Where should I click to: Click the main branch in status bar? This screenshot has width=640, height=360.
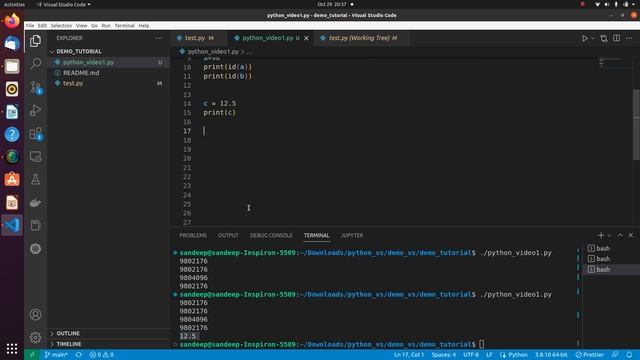pyautogui.click(x=56, y=355)
